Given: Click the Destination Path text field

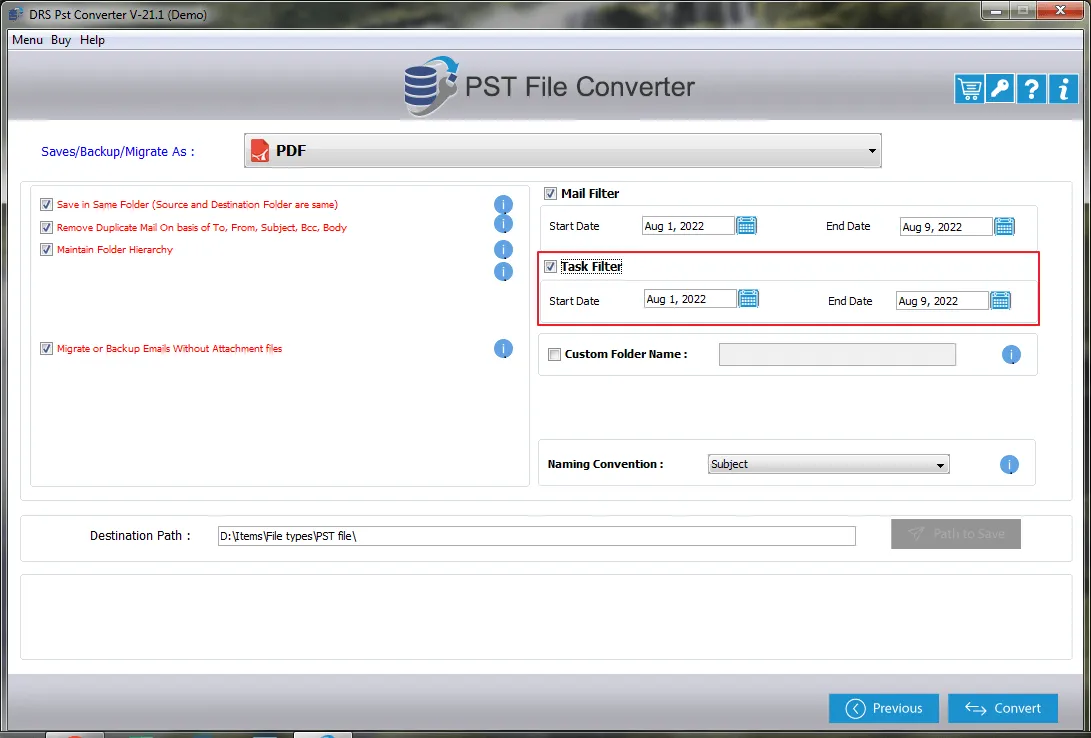Looking at the screenshot, I should point(536,536).
